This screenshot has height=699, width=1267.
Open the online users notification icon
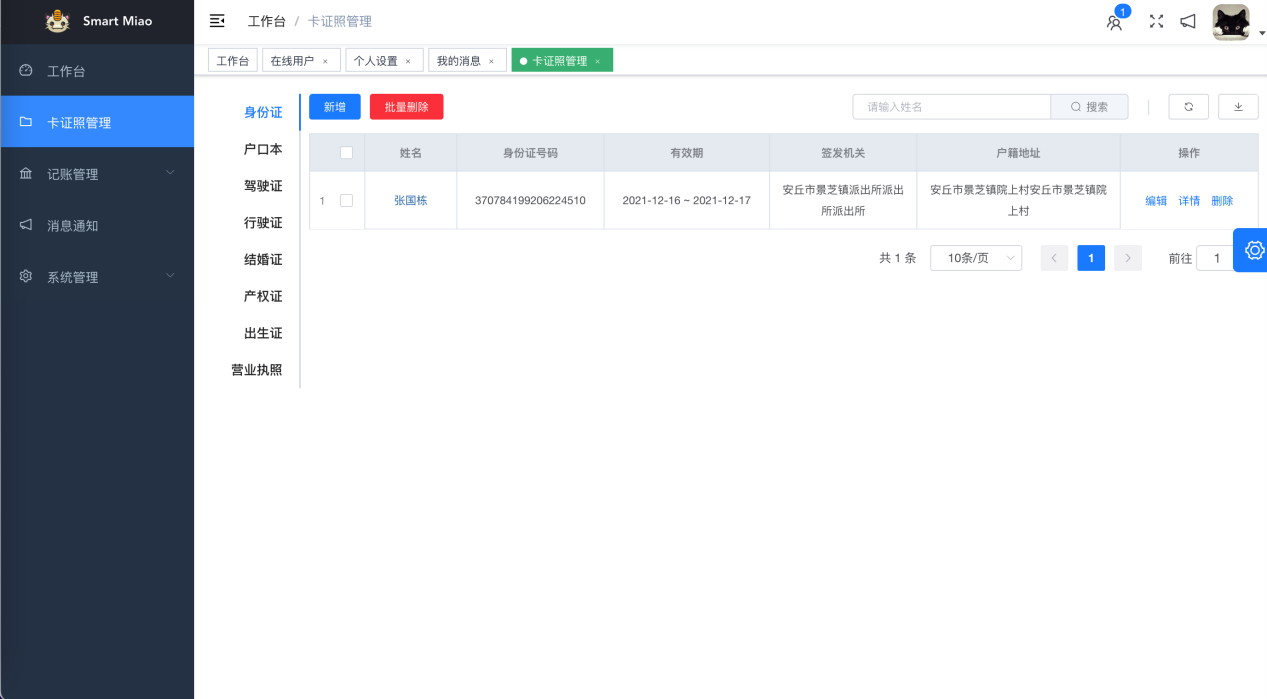(1114, 22)
